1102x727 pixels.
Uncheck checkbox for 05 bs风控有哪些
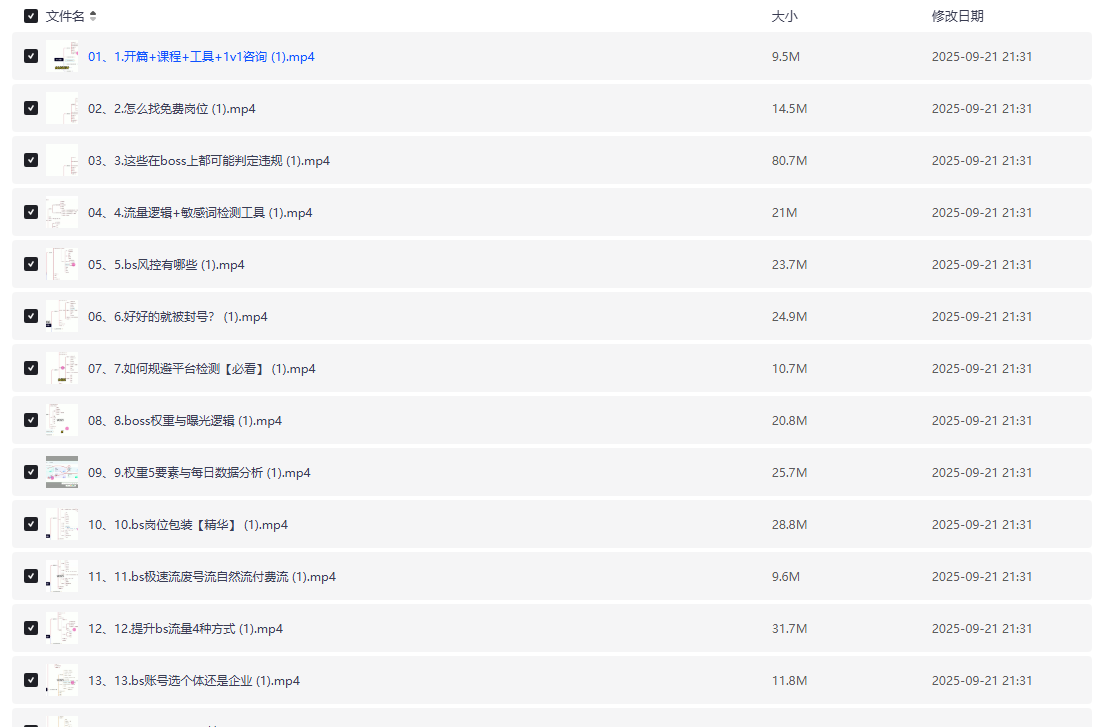pos(31,264)
